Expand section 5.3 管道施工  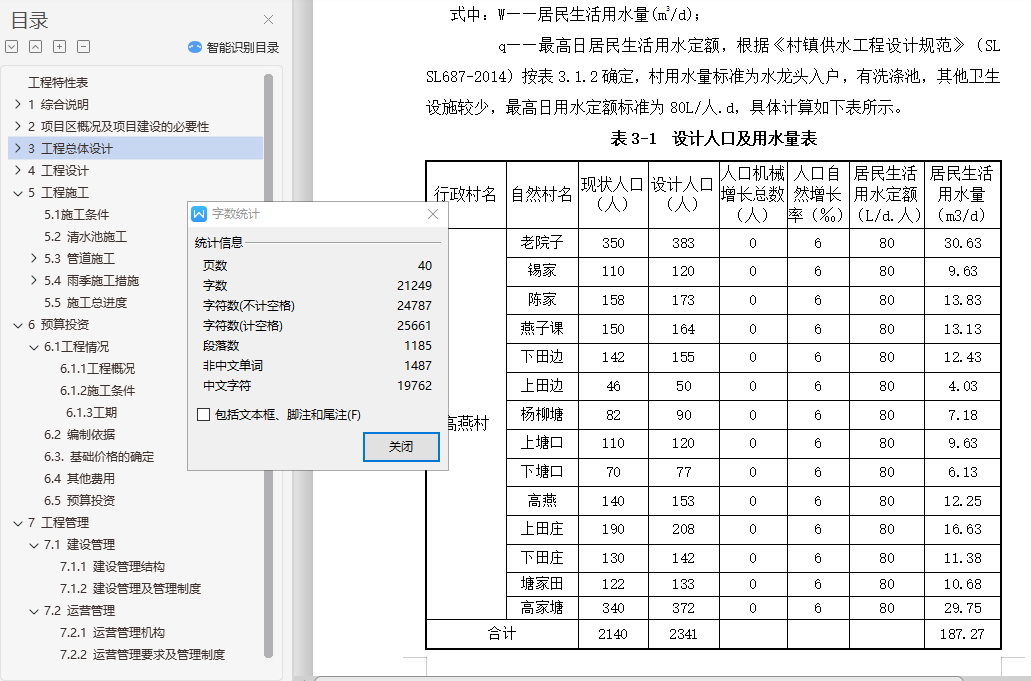tap(34, 258)
